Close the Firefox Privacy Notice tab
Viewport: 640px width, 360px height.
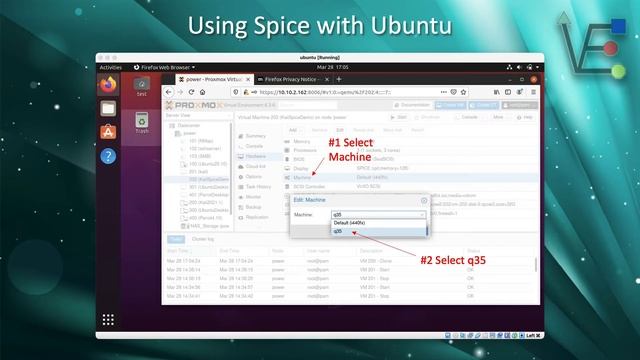coord(327,80)
